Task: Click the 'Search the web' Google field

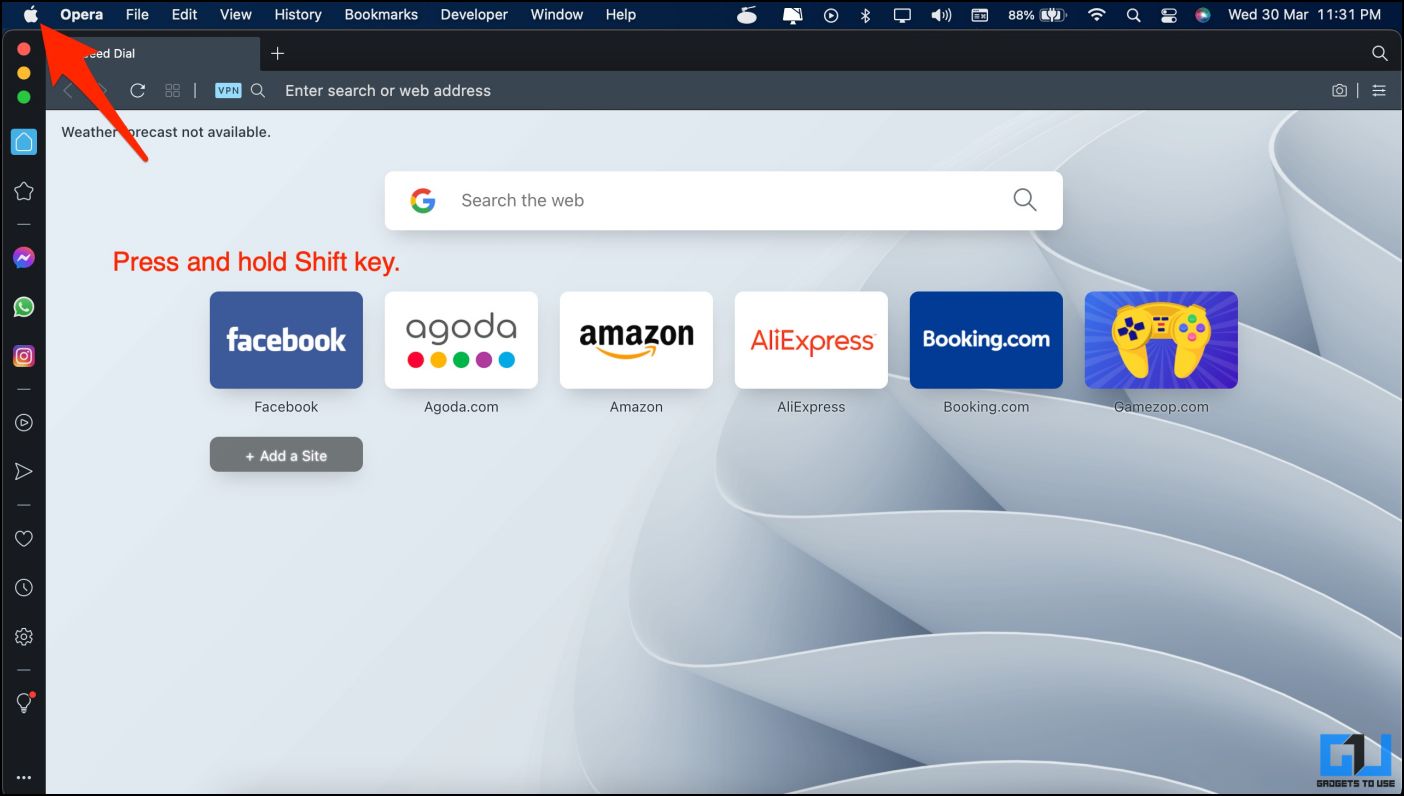Action: 723,200
